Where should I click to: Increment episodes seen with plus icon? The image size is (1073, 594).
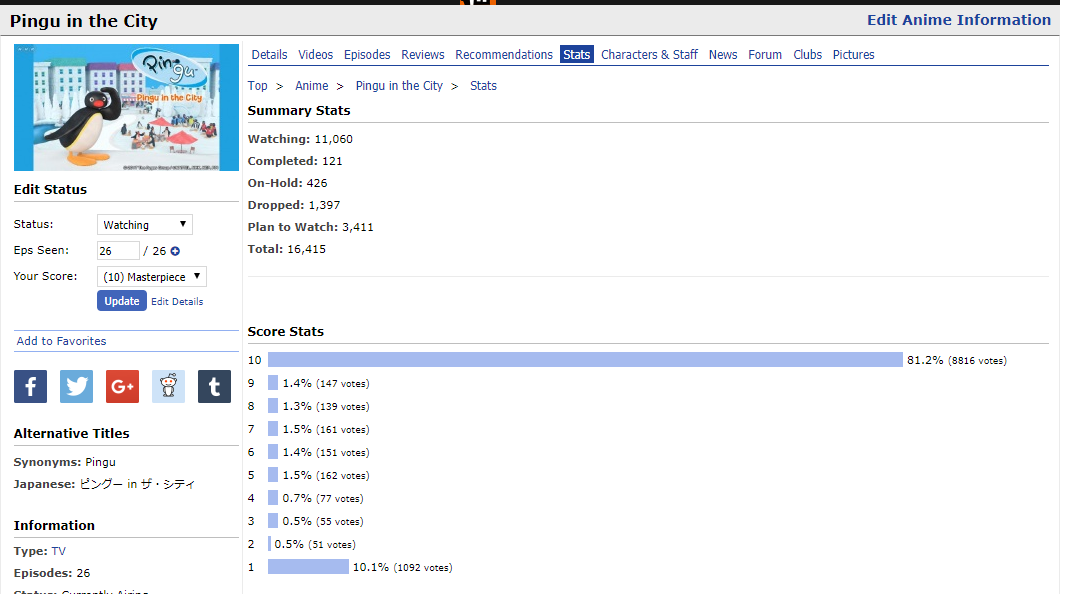[x=175, y=251]
